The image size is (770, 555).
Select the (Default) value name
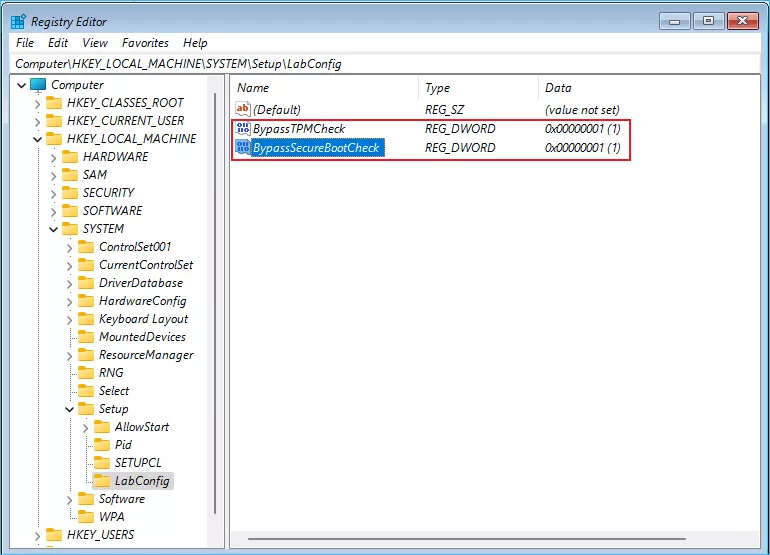(277, 110)
